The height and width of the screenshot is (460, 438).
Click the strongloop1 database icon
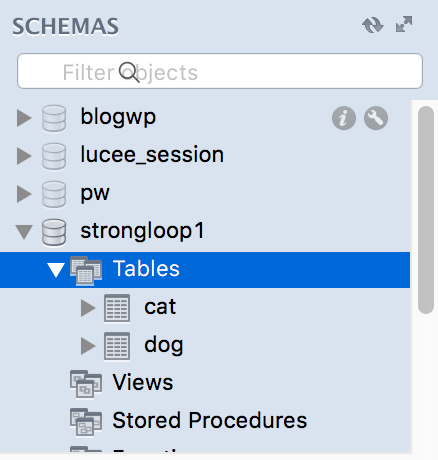(x=54, y=232)
